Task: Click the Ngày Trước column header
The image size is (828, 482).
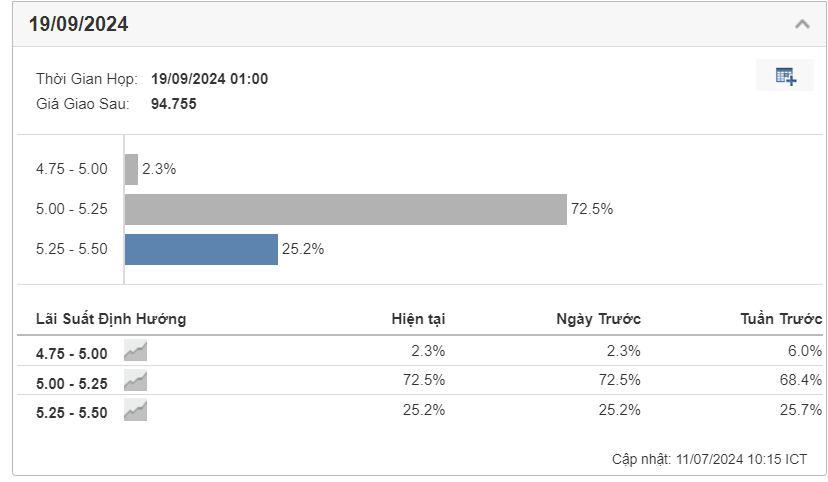Action: (598, 319)
